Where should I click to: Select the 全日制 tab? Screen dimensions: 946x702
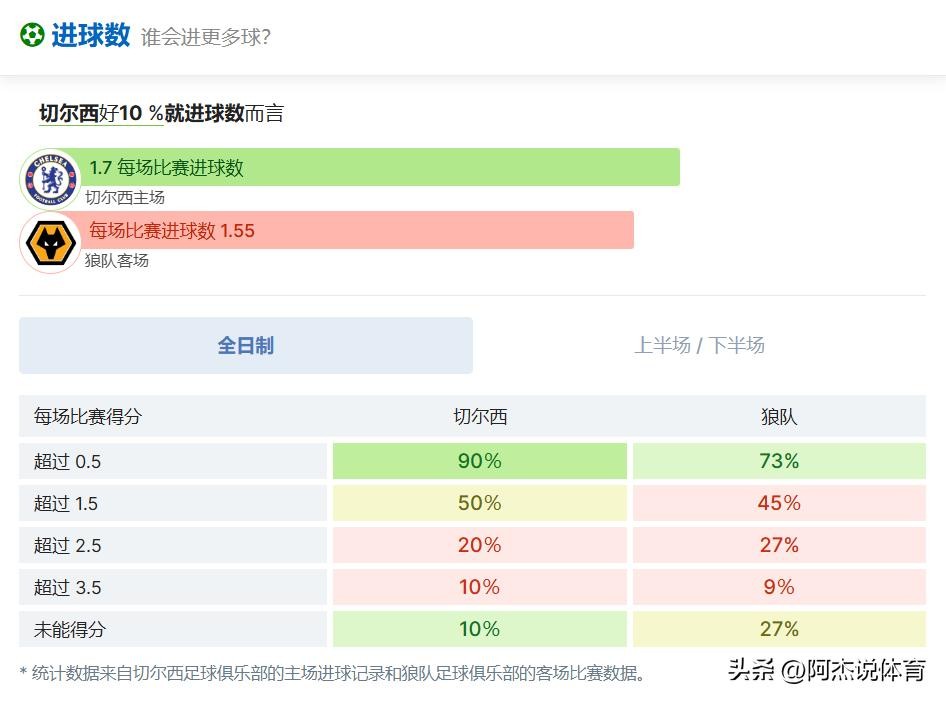click(x=245, y=346)
